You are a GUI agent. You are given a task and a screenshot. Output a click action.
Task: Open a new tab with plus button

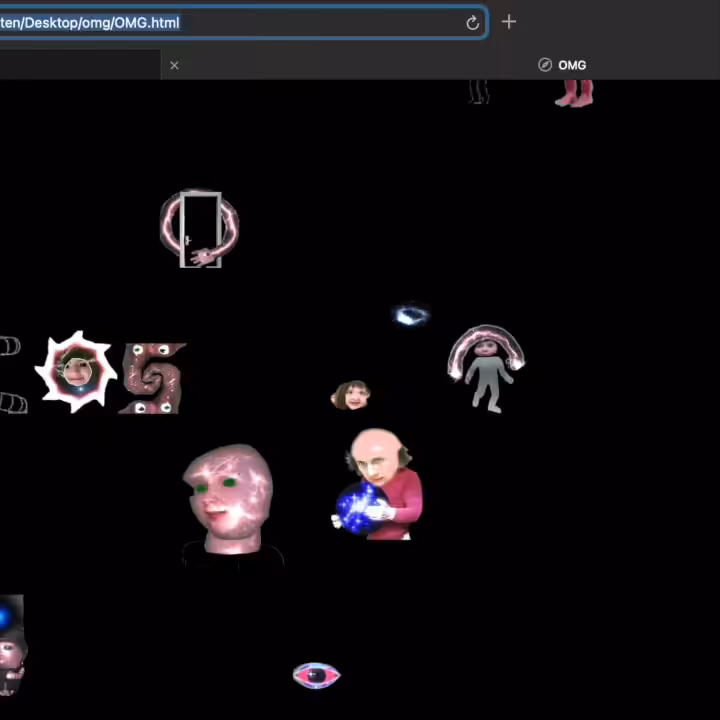pyautogui.click(x=509, y=22)
